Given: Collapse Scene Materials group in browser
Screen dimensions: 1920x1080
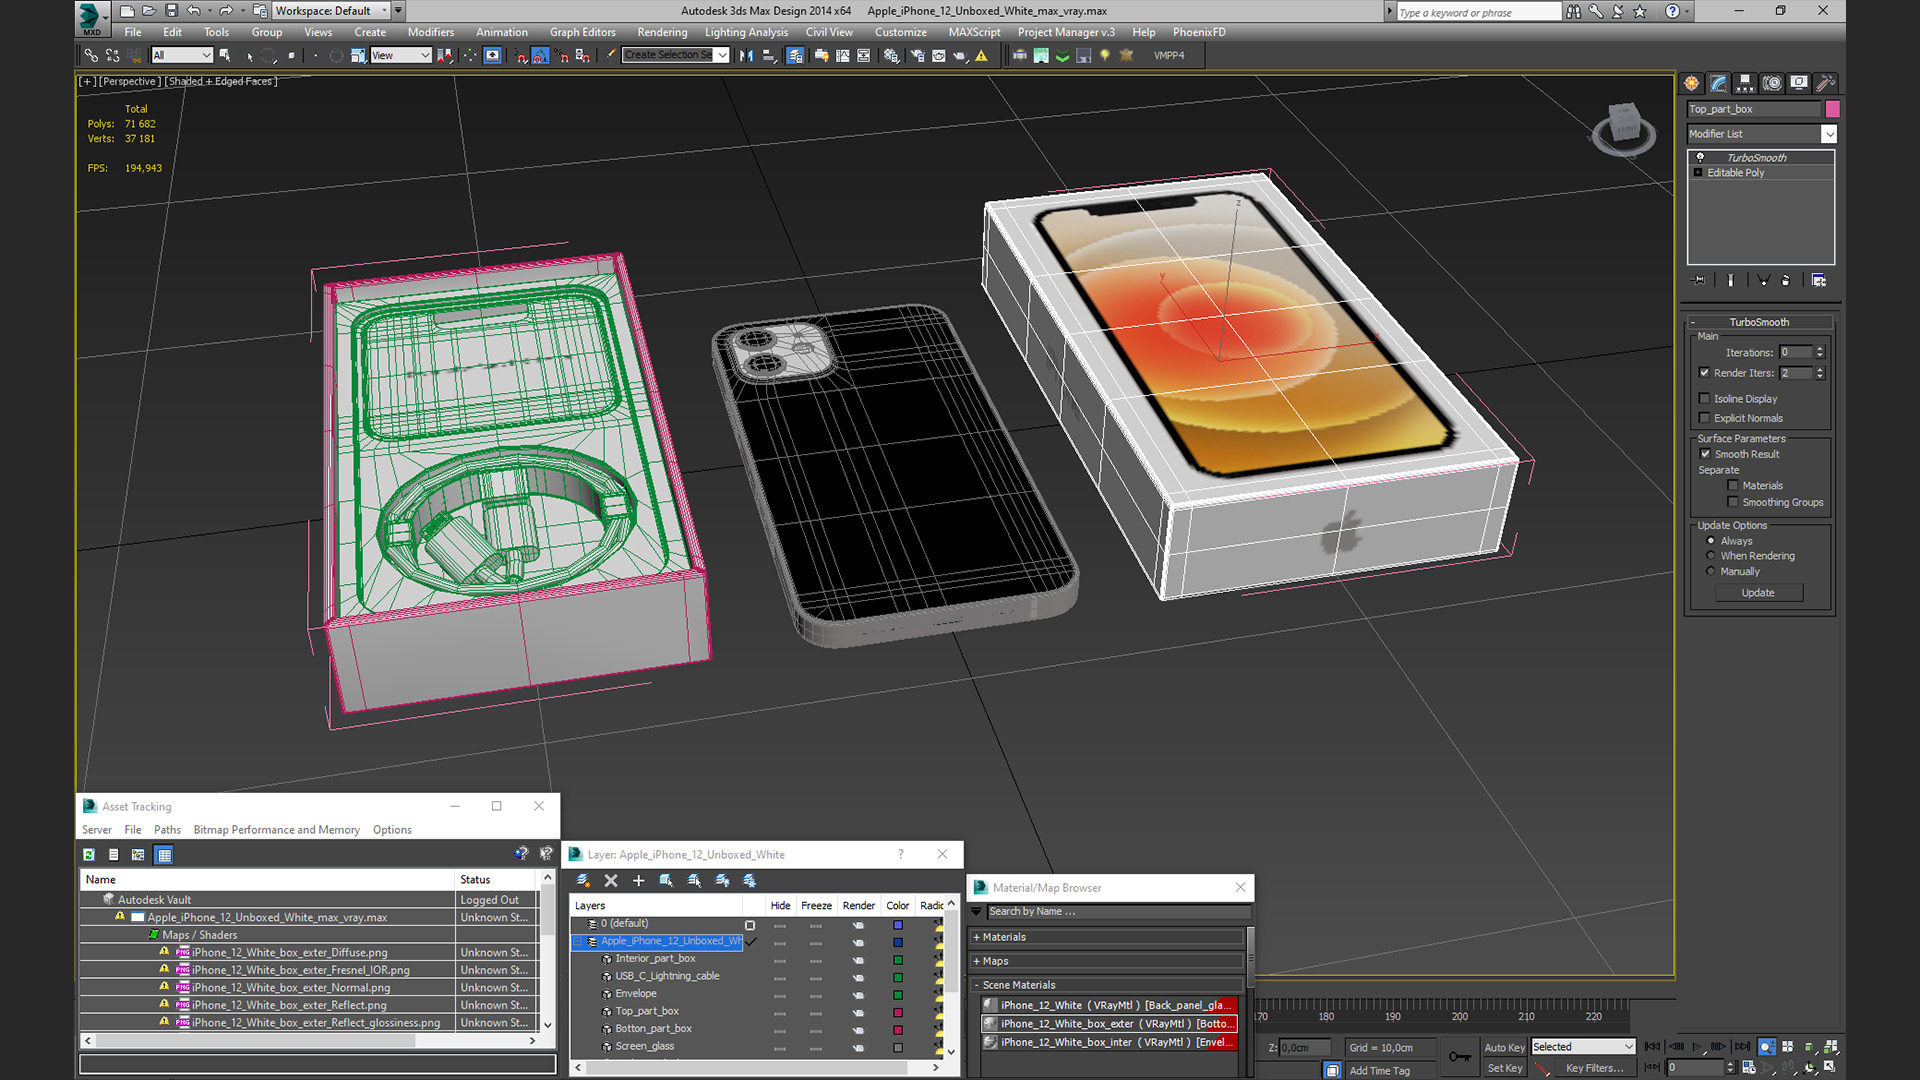Looking at the screenshot, I should click(x=1107, y=986).
